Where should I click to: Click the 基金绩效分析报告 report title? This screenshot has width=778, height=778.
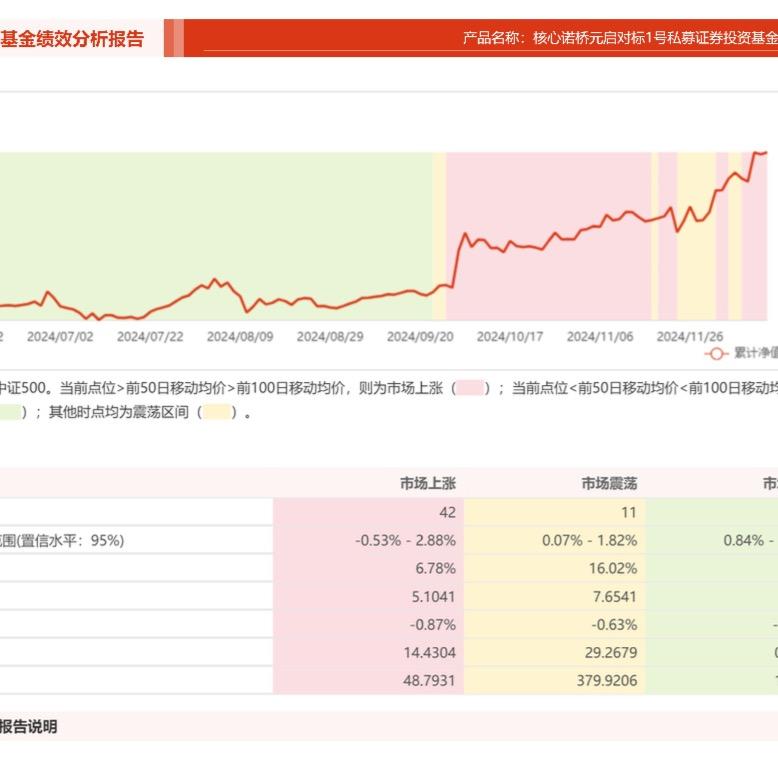[72, 39]
